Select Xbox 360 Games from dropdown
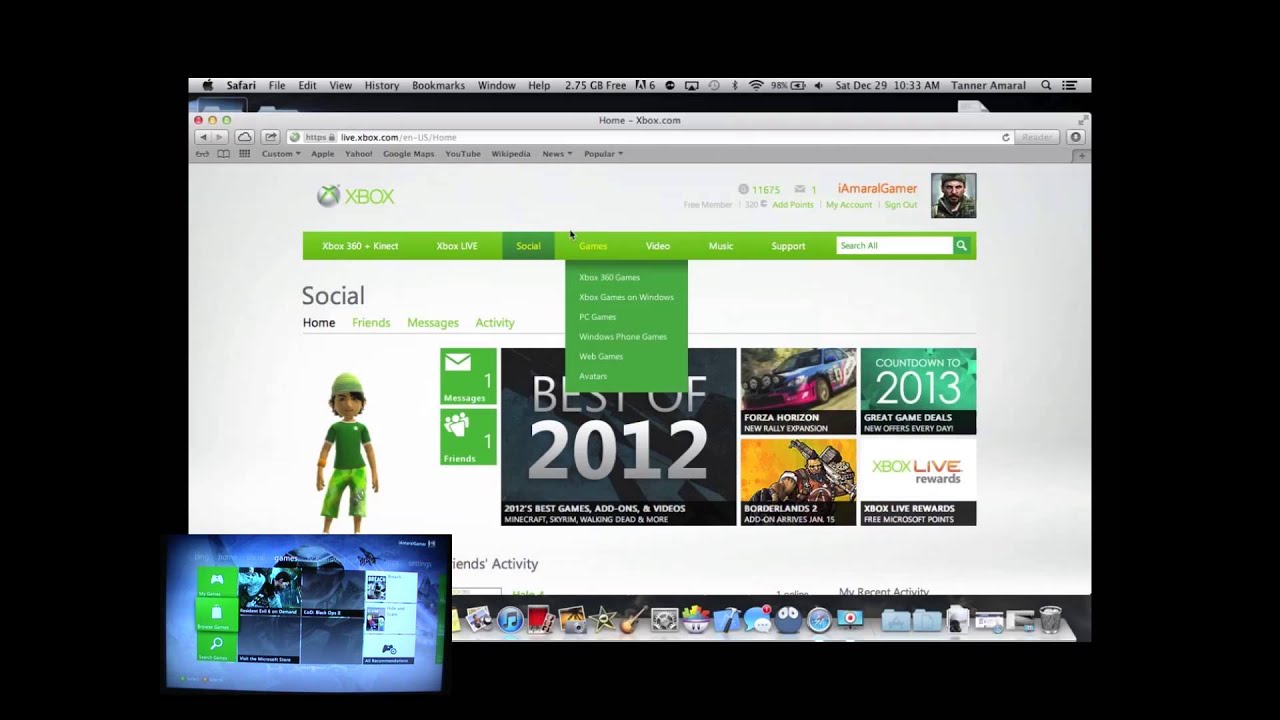 [x=609, y=277]
